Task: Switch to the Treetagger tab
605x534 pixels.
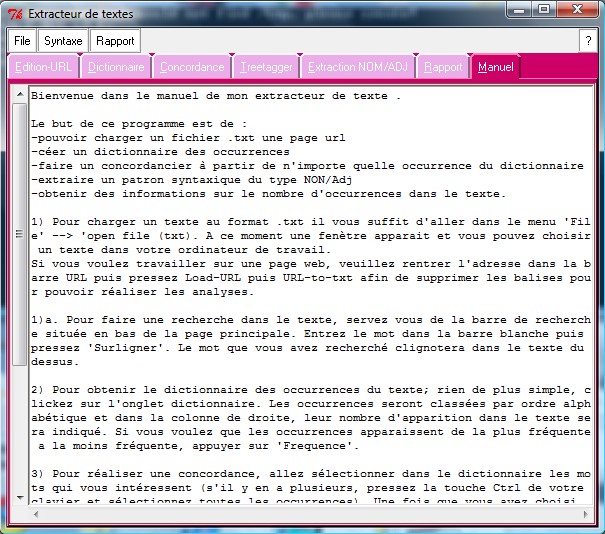Action: 266,67
